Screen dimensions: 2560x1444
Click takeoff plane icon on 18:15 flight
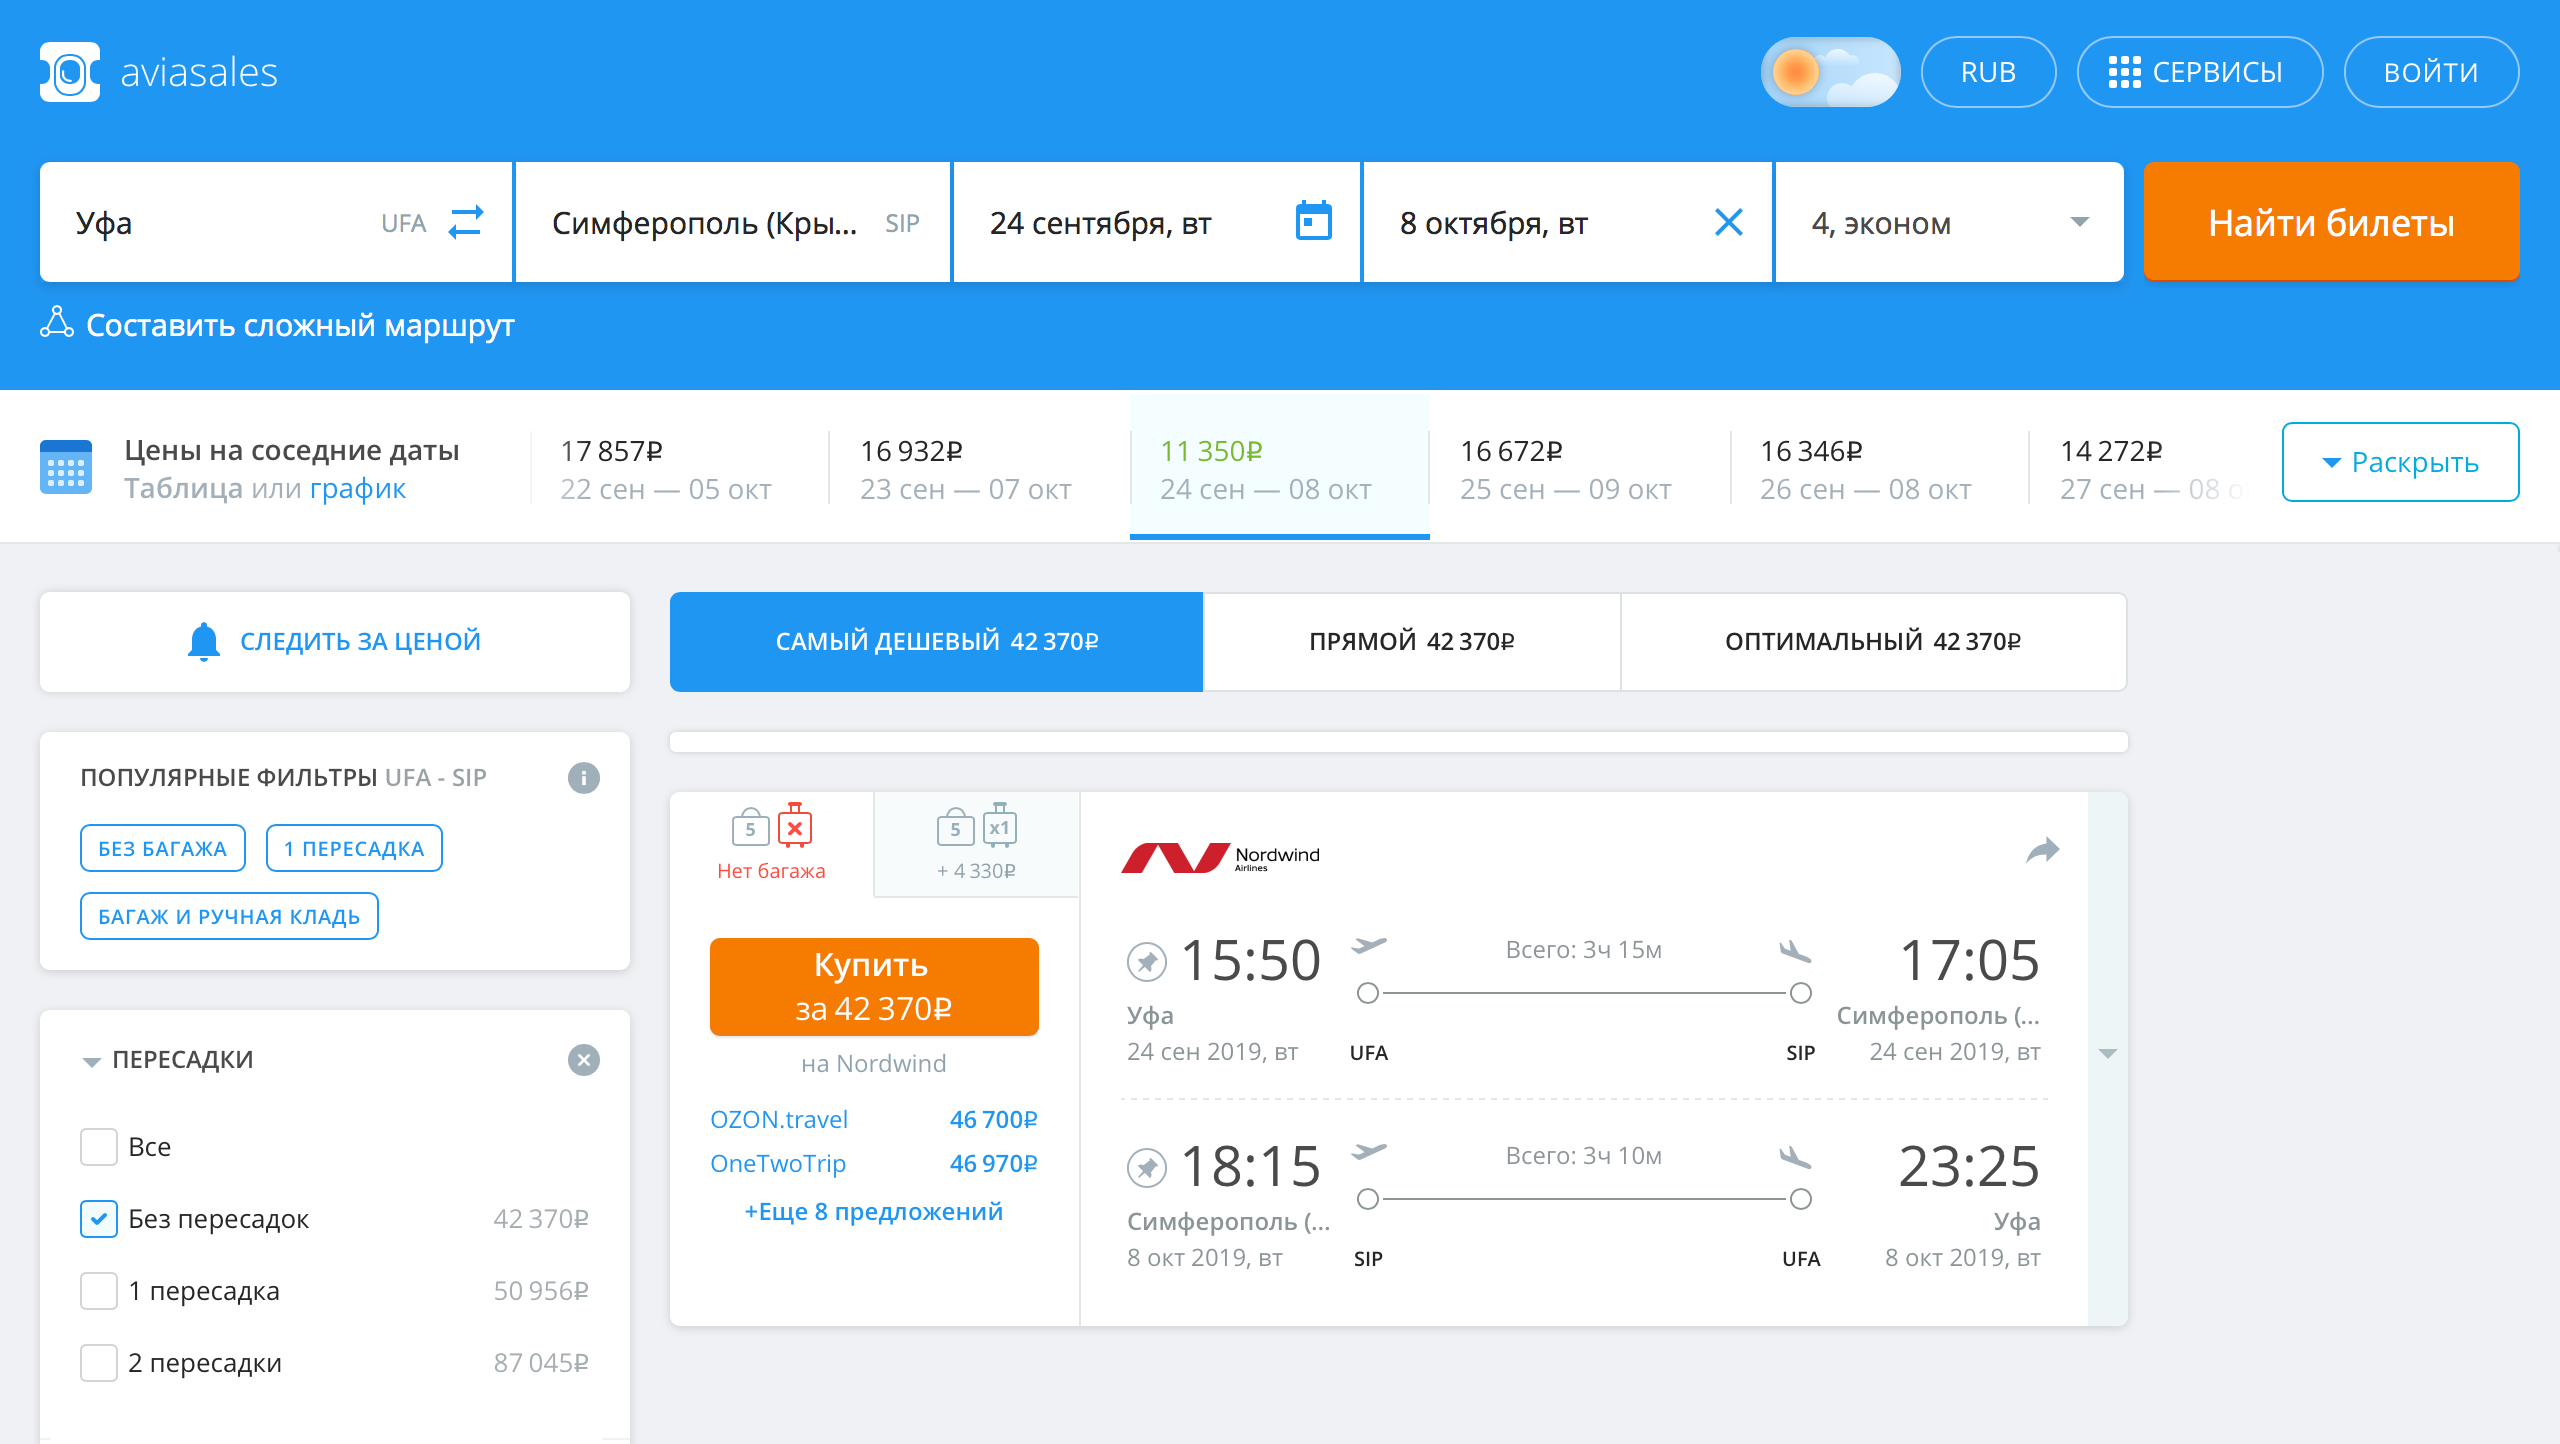point(1369,1151)
